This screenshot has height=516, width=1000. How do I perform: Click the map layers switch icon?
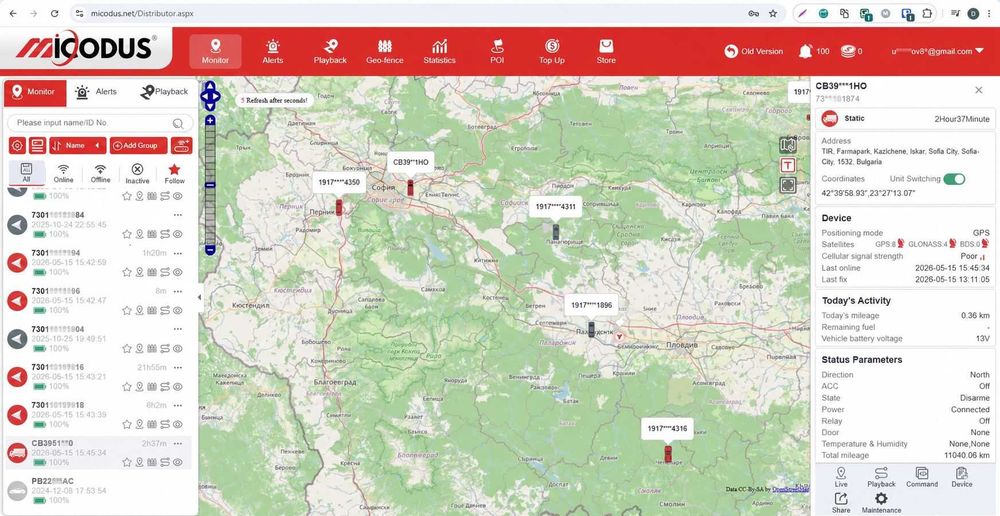point(788,145)
